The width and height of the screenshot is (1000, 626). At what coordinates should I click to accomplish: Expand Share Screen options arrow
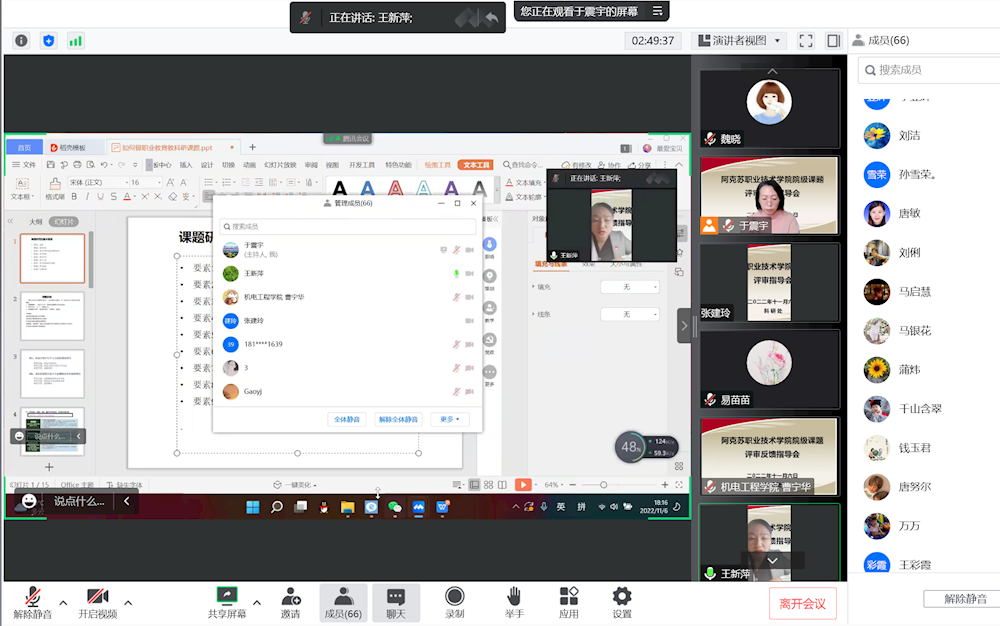257,602
